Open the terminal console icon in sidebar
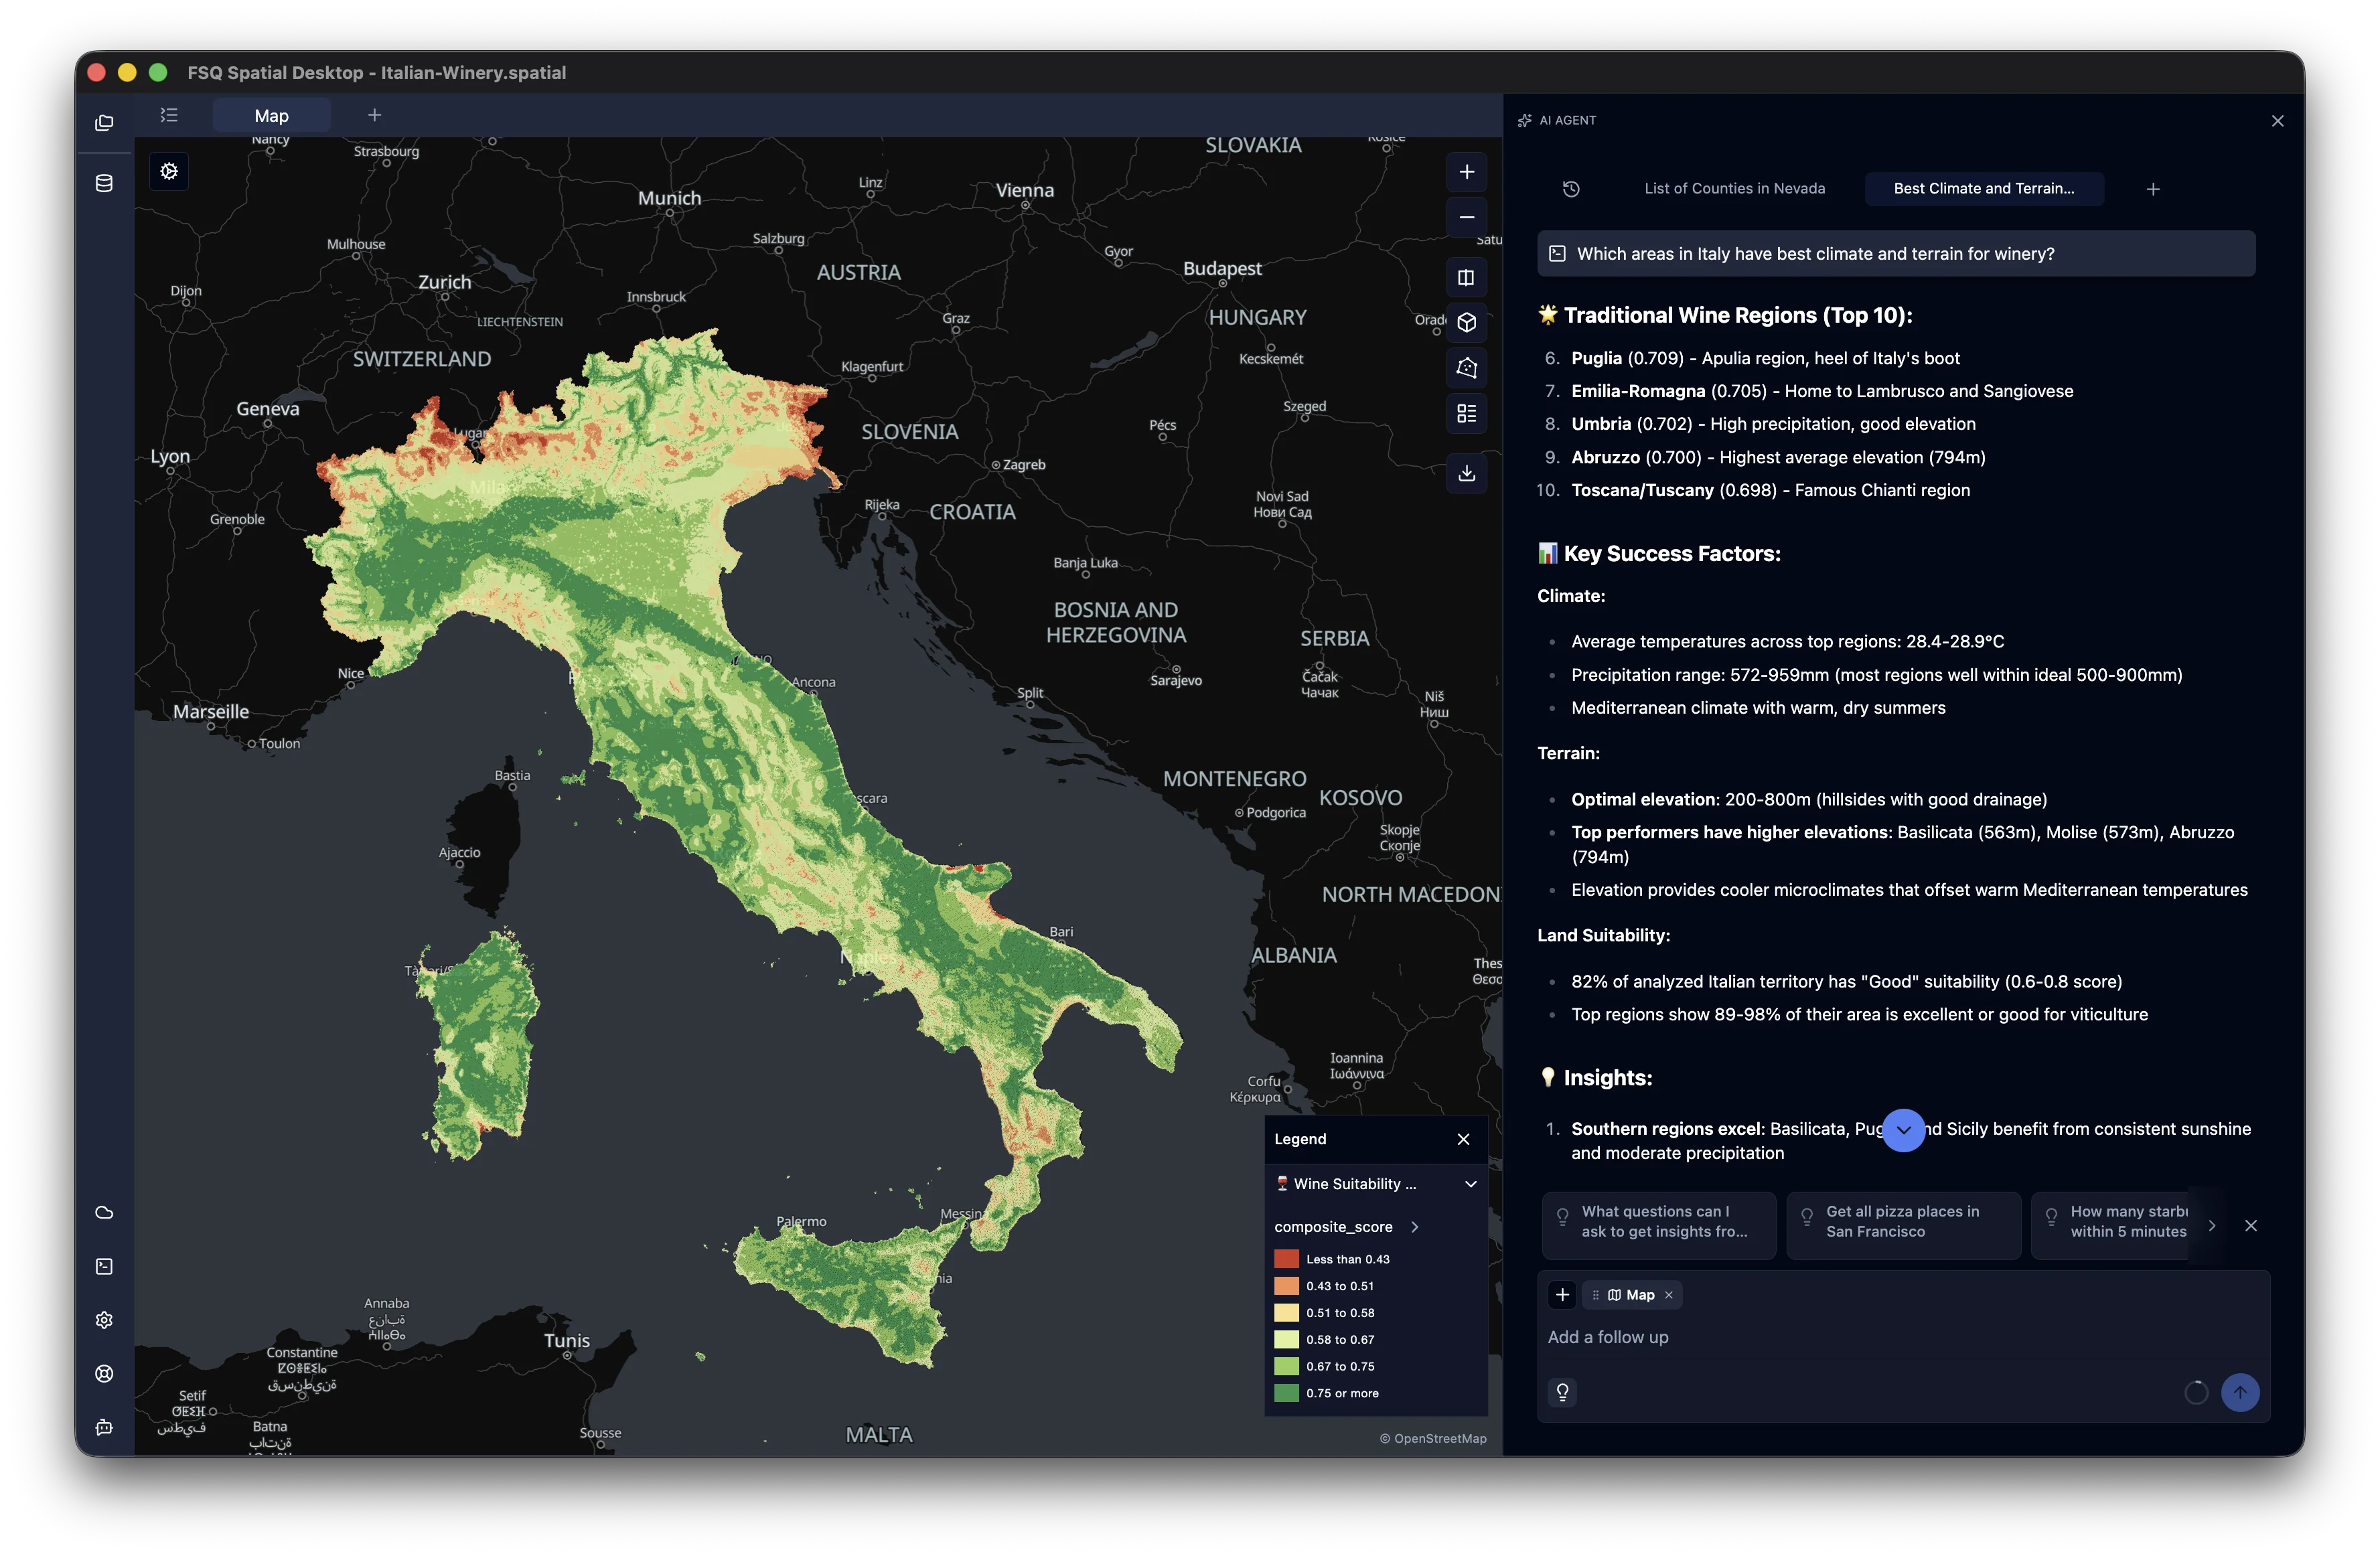The image size is (2380, 1556). coord(104,1267)
